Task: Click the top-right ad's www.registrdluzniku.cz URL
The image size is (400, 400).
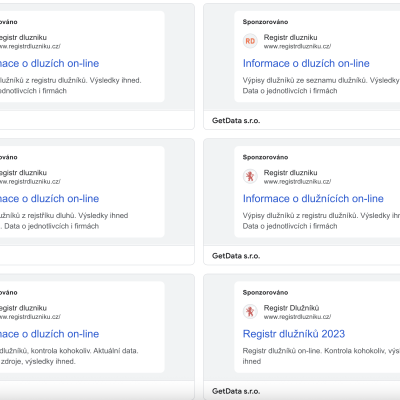Action: (297, 46)
